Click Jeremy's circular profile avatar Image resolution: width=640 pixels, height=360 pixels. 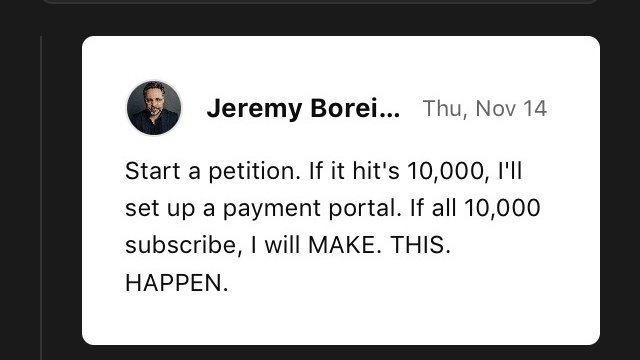point(154,108)
